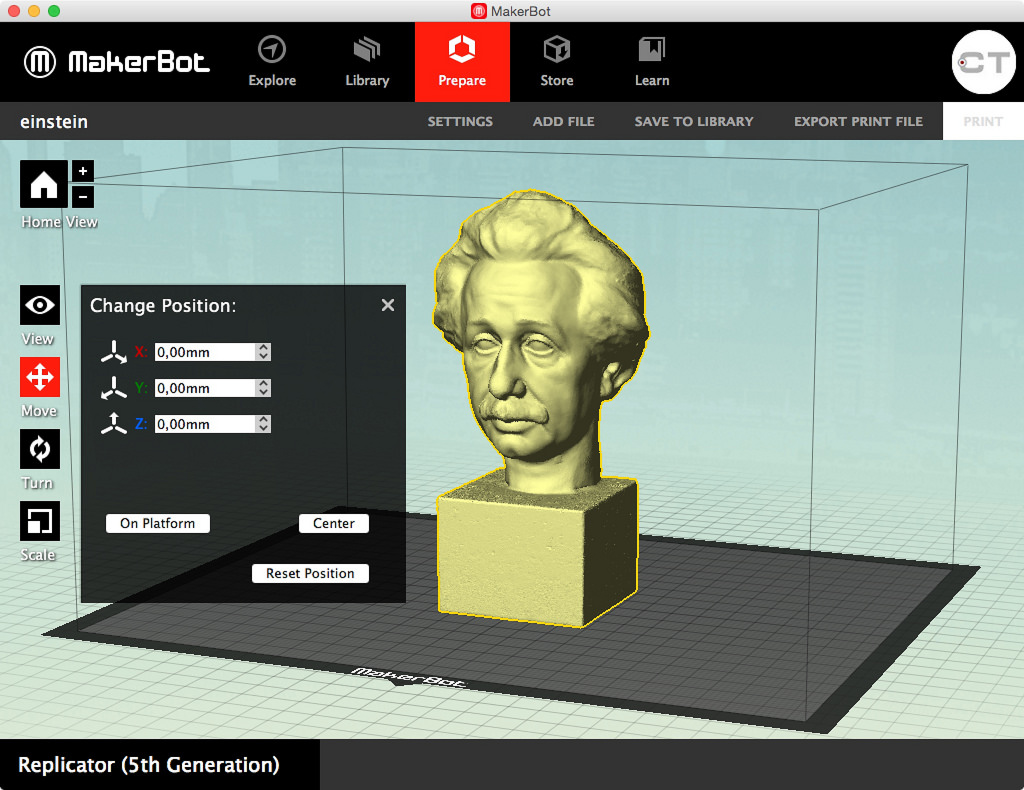Click the MakerBot logo in header
The width and height of the screenshot is (1024, 790).
click(117, 62)
